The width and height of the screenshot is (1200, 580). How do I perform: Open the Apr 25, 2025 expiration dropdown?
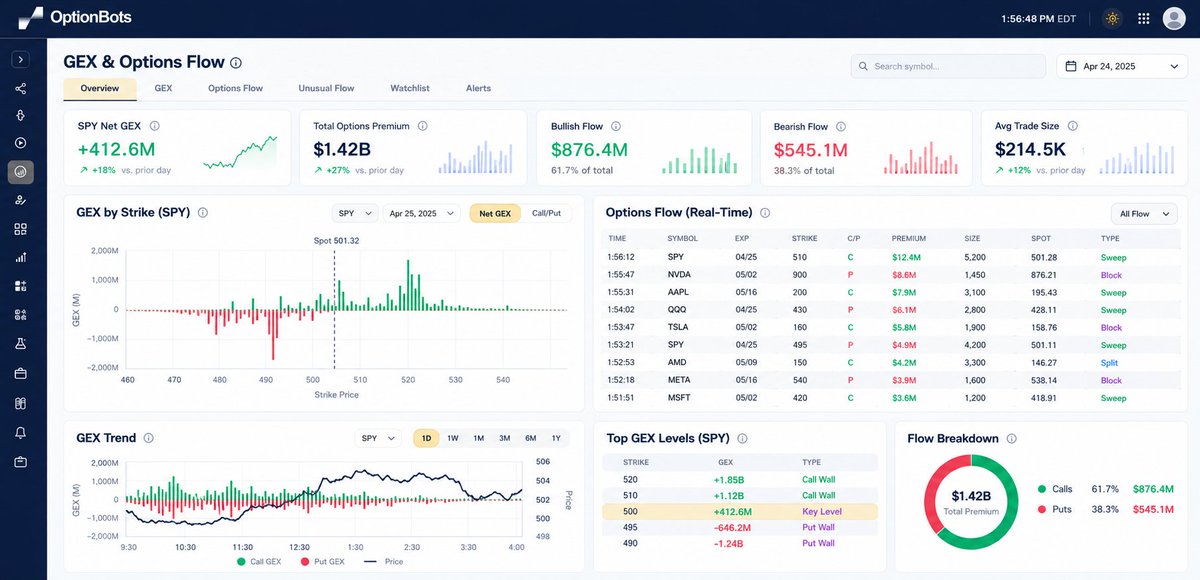(x=421, y=213)
